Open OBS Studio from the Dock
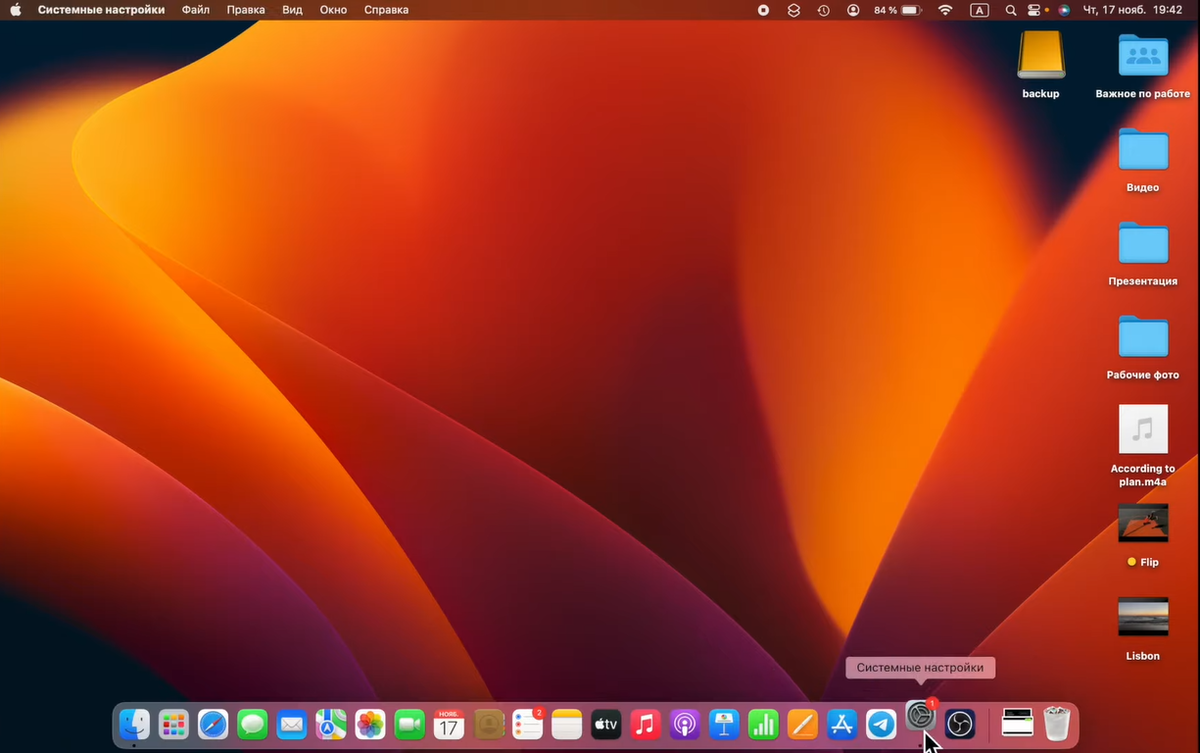The image size is (1200, 753). click(960, 724)
